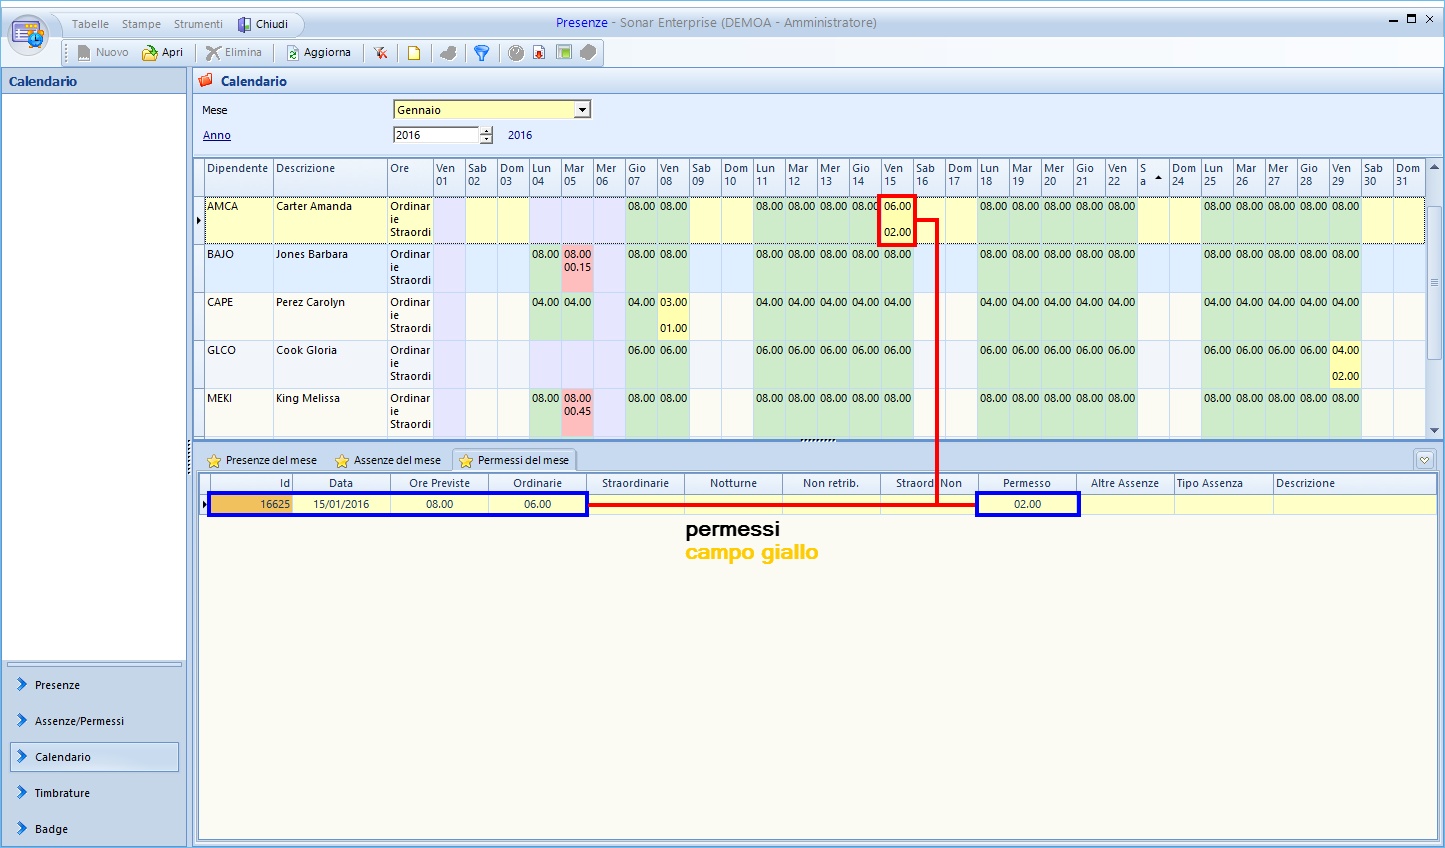Click the Apri folder icon
The image size is (1445, 848).
coord(150,53)
